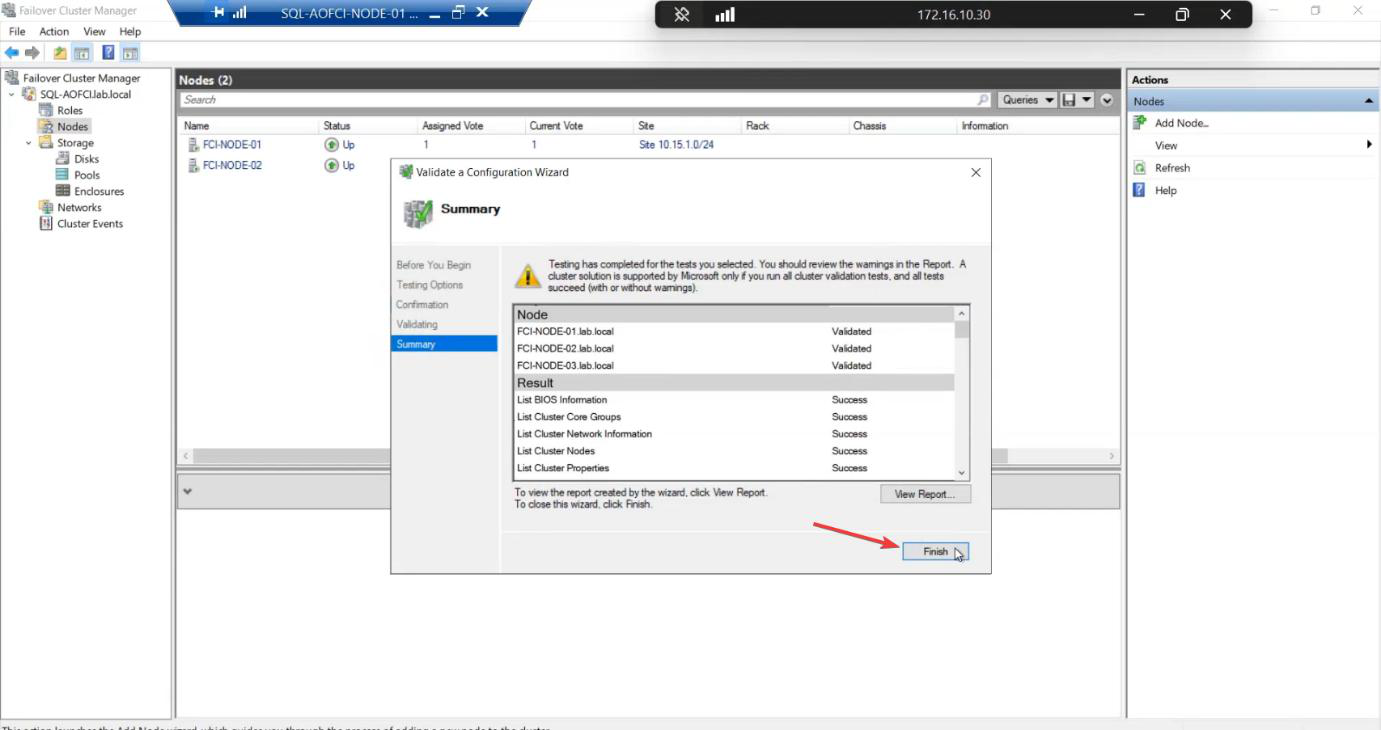Click Before You Begin wizard step
1381x730 pixels.
click(x=433, y=265)
